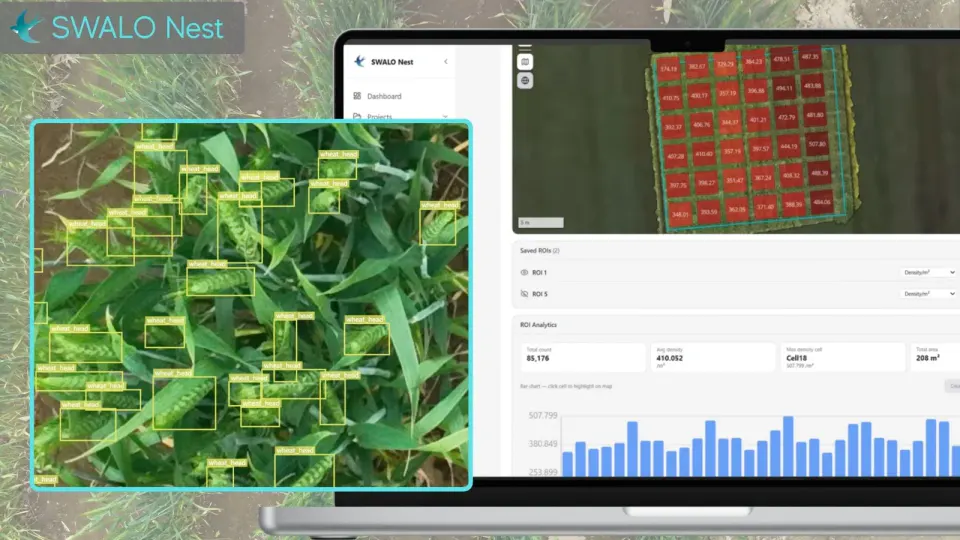Click the Total count 85,176 card
Screen dimensions: 960x540
click(583, 357)
